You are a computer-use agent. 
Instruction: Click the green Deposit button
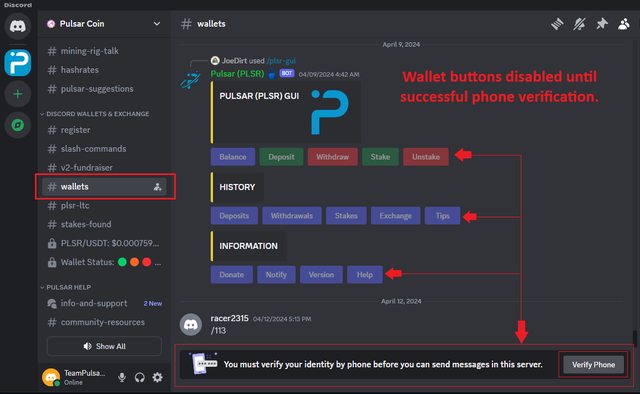281,157
